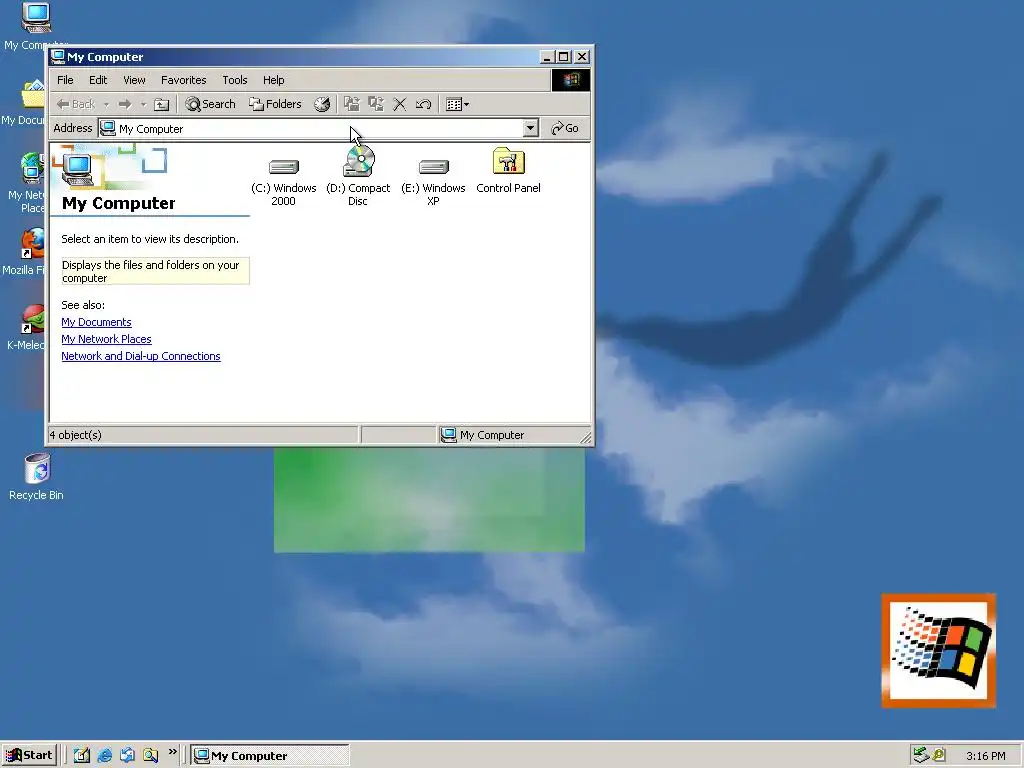
Task: Expand the Quick Launch overflow chevron
Action: 172,752
